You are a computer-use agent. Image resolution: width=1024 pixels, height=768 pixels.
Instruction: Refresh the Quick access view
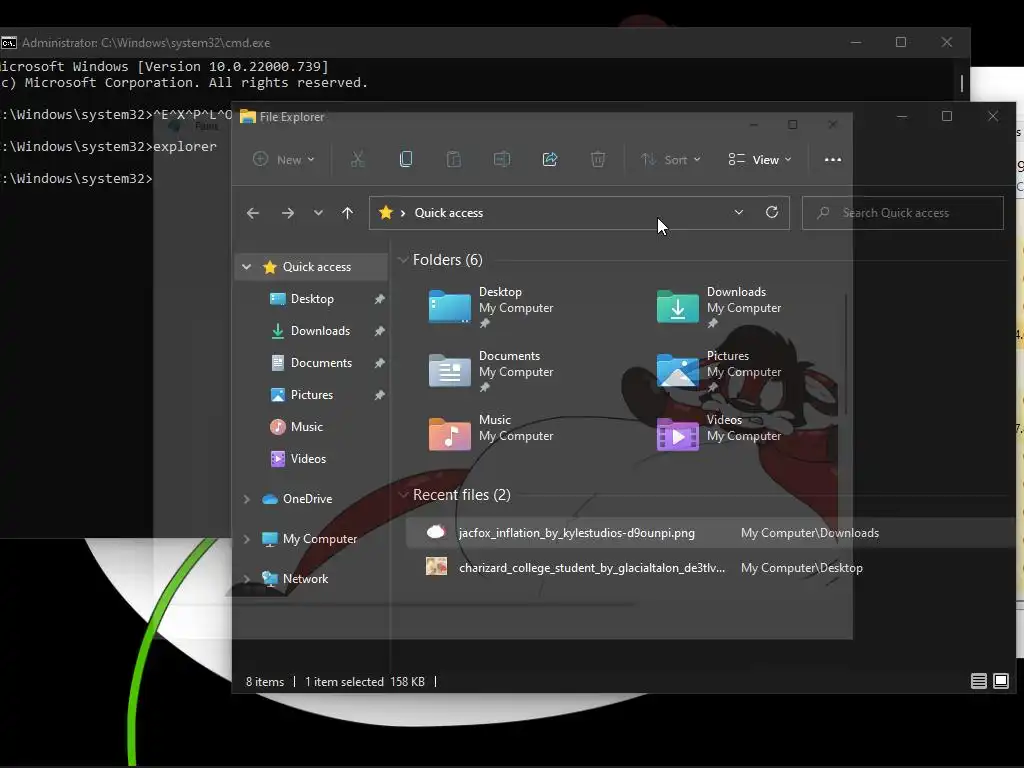[771, 212]
